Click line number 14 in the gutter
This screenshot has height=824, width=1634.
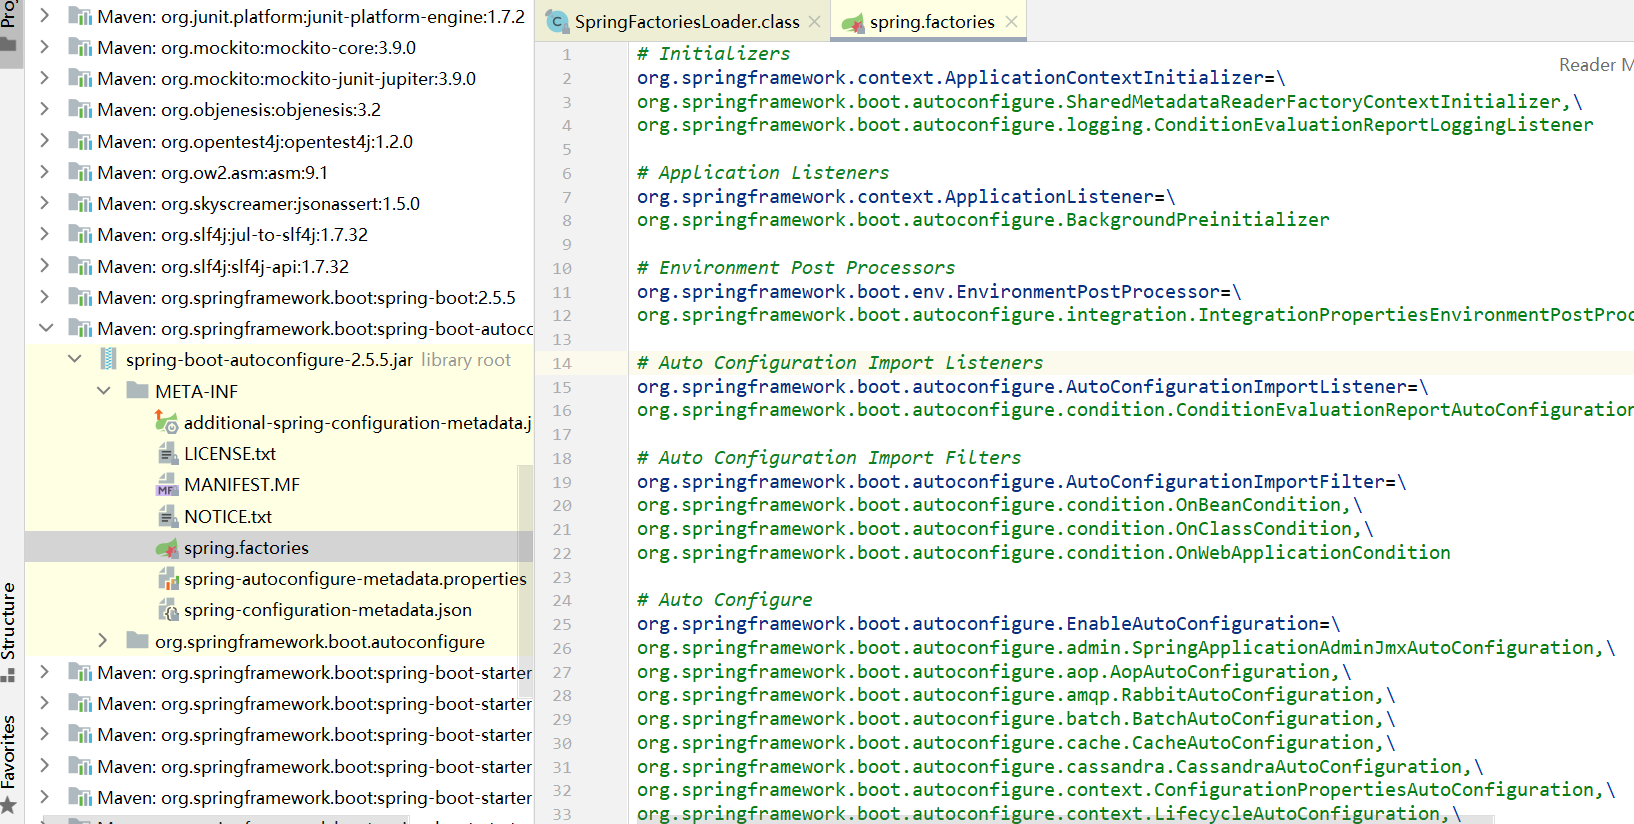tap(562, 364)
